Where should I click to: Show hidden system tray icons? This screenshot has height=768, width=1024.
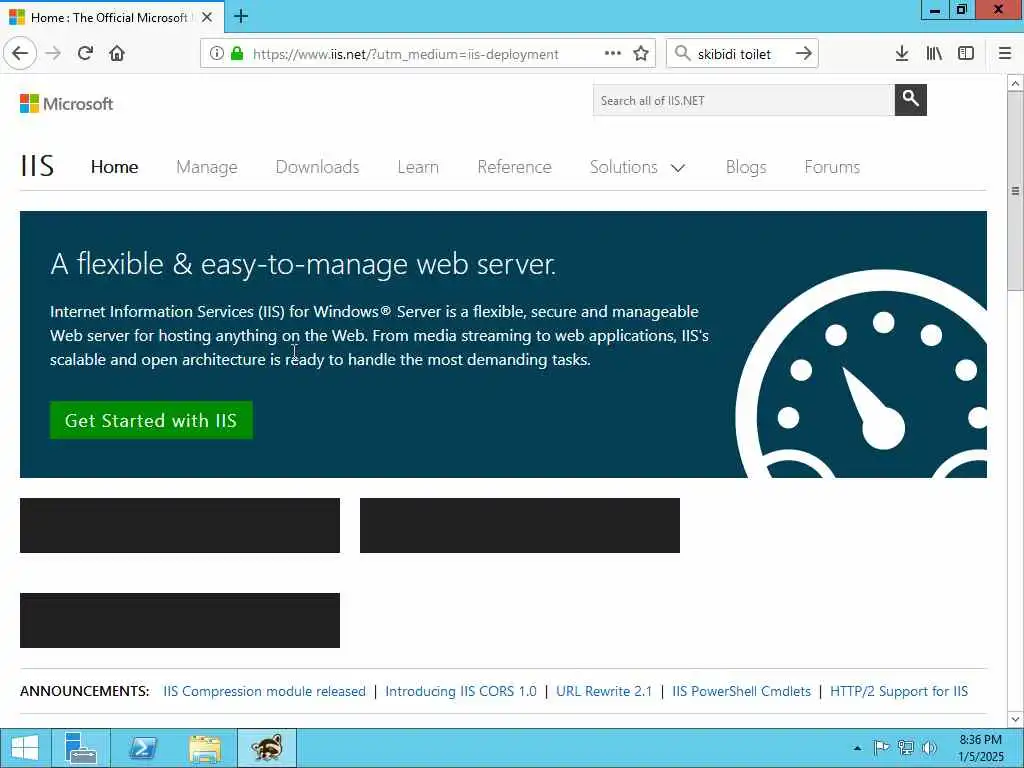tap(857, 748)
